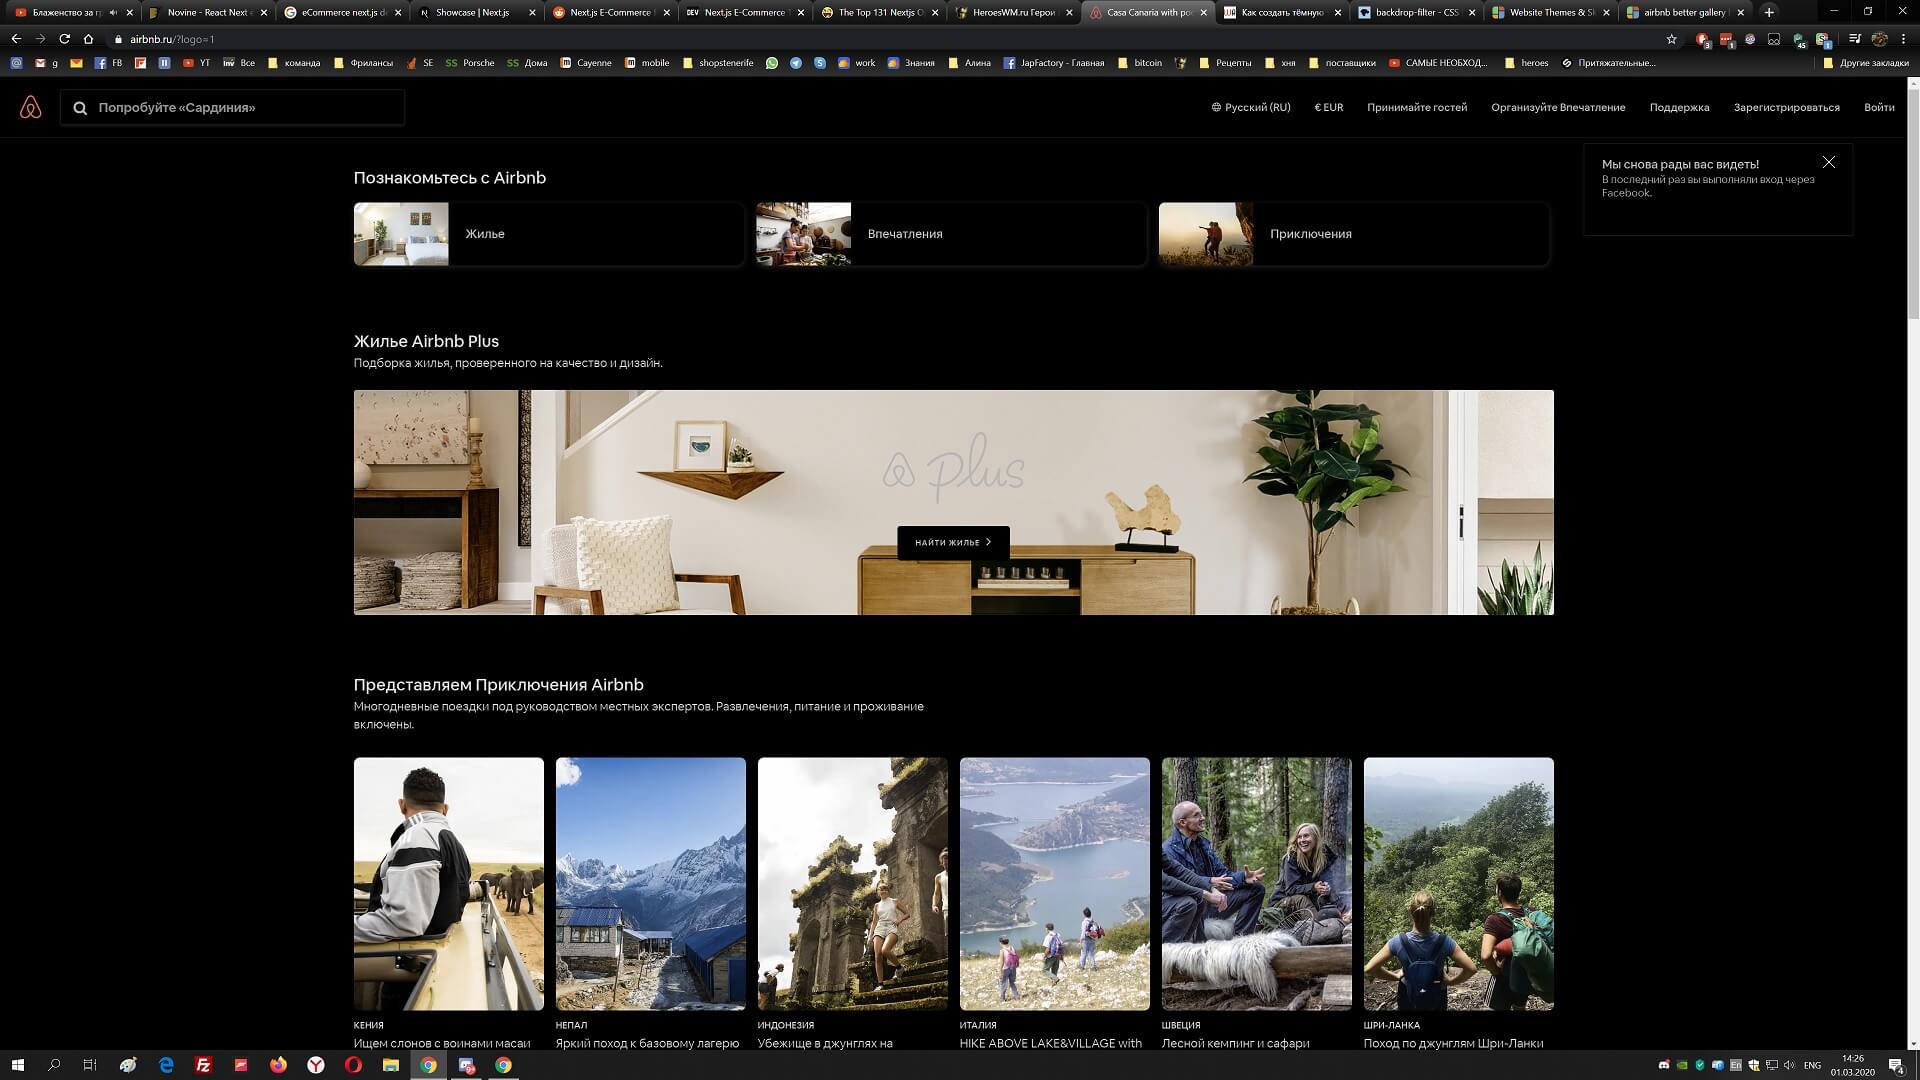Click the Airbnb search input field
This screenshot has width=1920, height=1080.
(232, 107)
